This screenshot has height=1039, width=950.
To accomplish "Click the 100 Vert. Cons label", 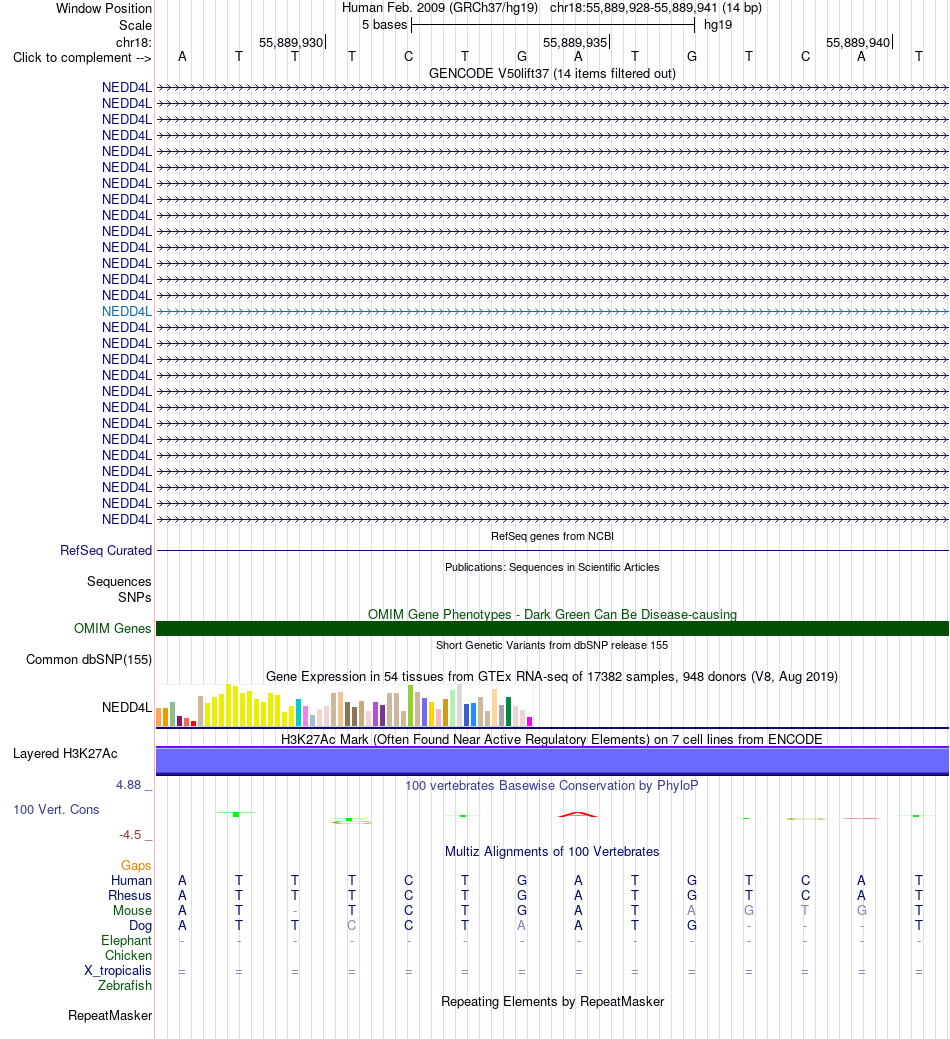I will (x=56, y=810).
